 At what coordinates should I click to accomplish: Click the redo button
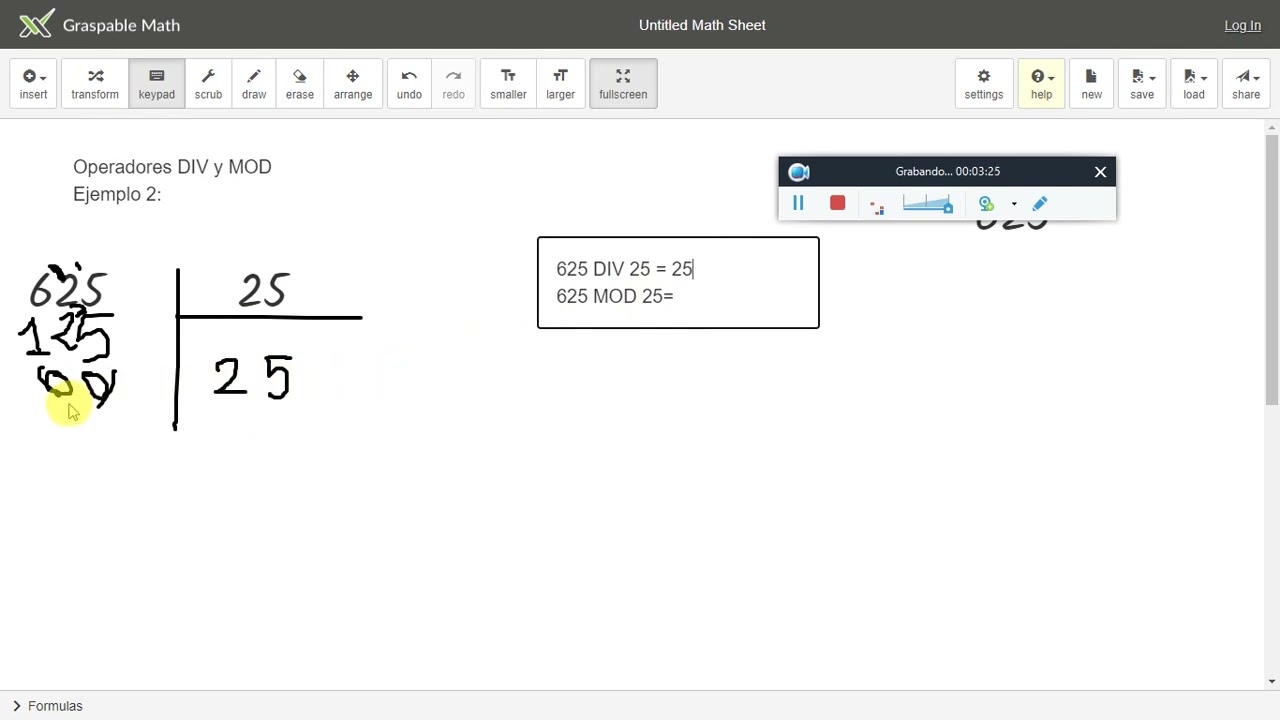point(453,84)
